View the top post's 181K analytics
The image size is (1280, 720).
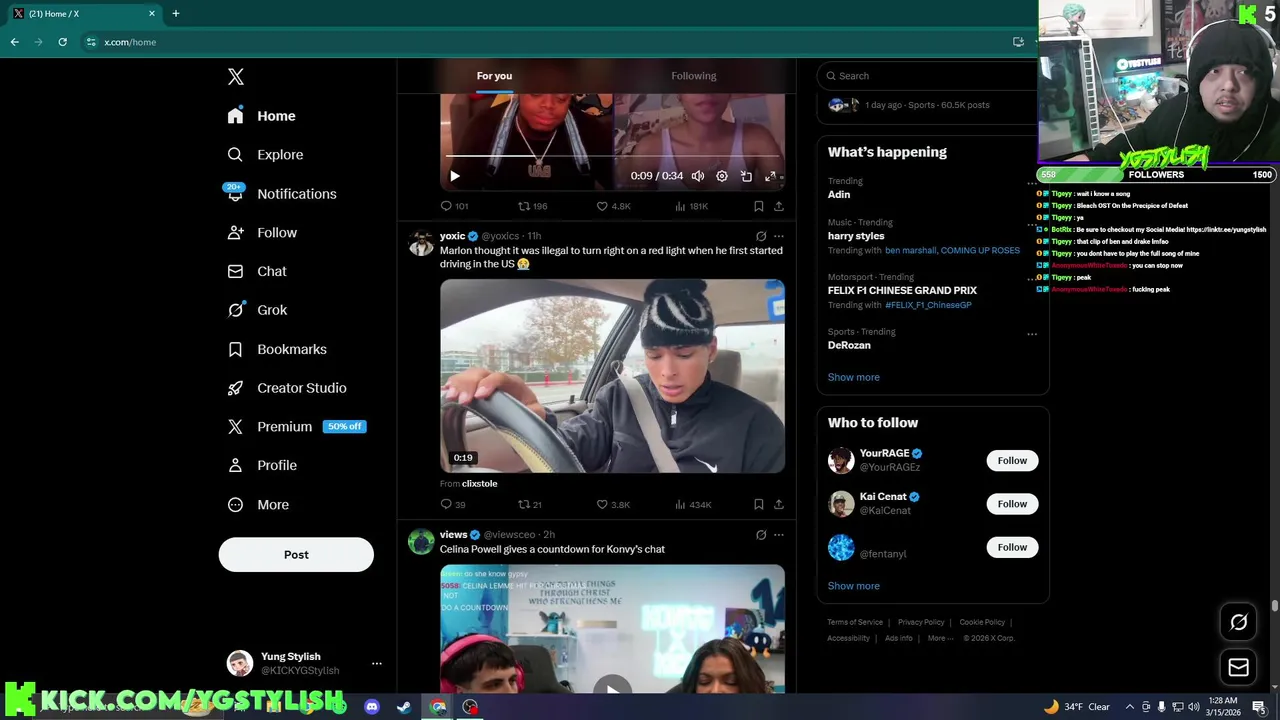(x=691, y=206)
